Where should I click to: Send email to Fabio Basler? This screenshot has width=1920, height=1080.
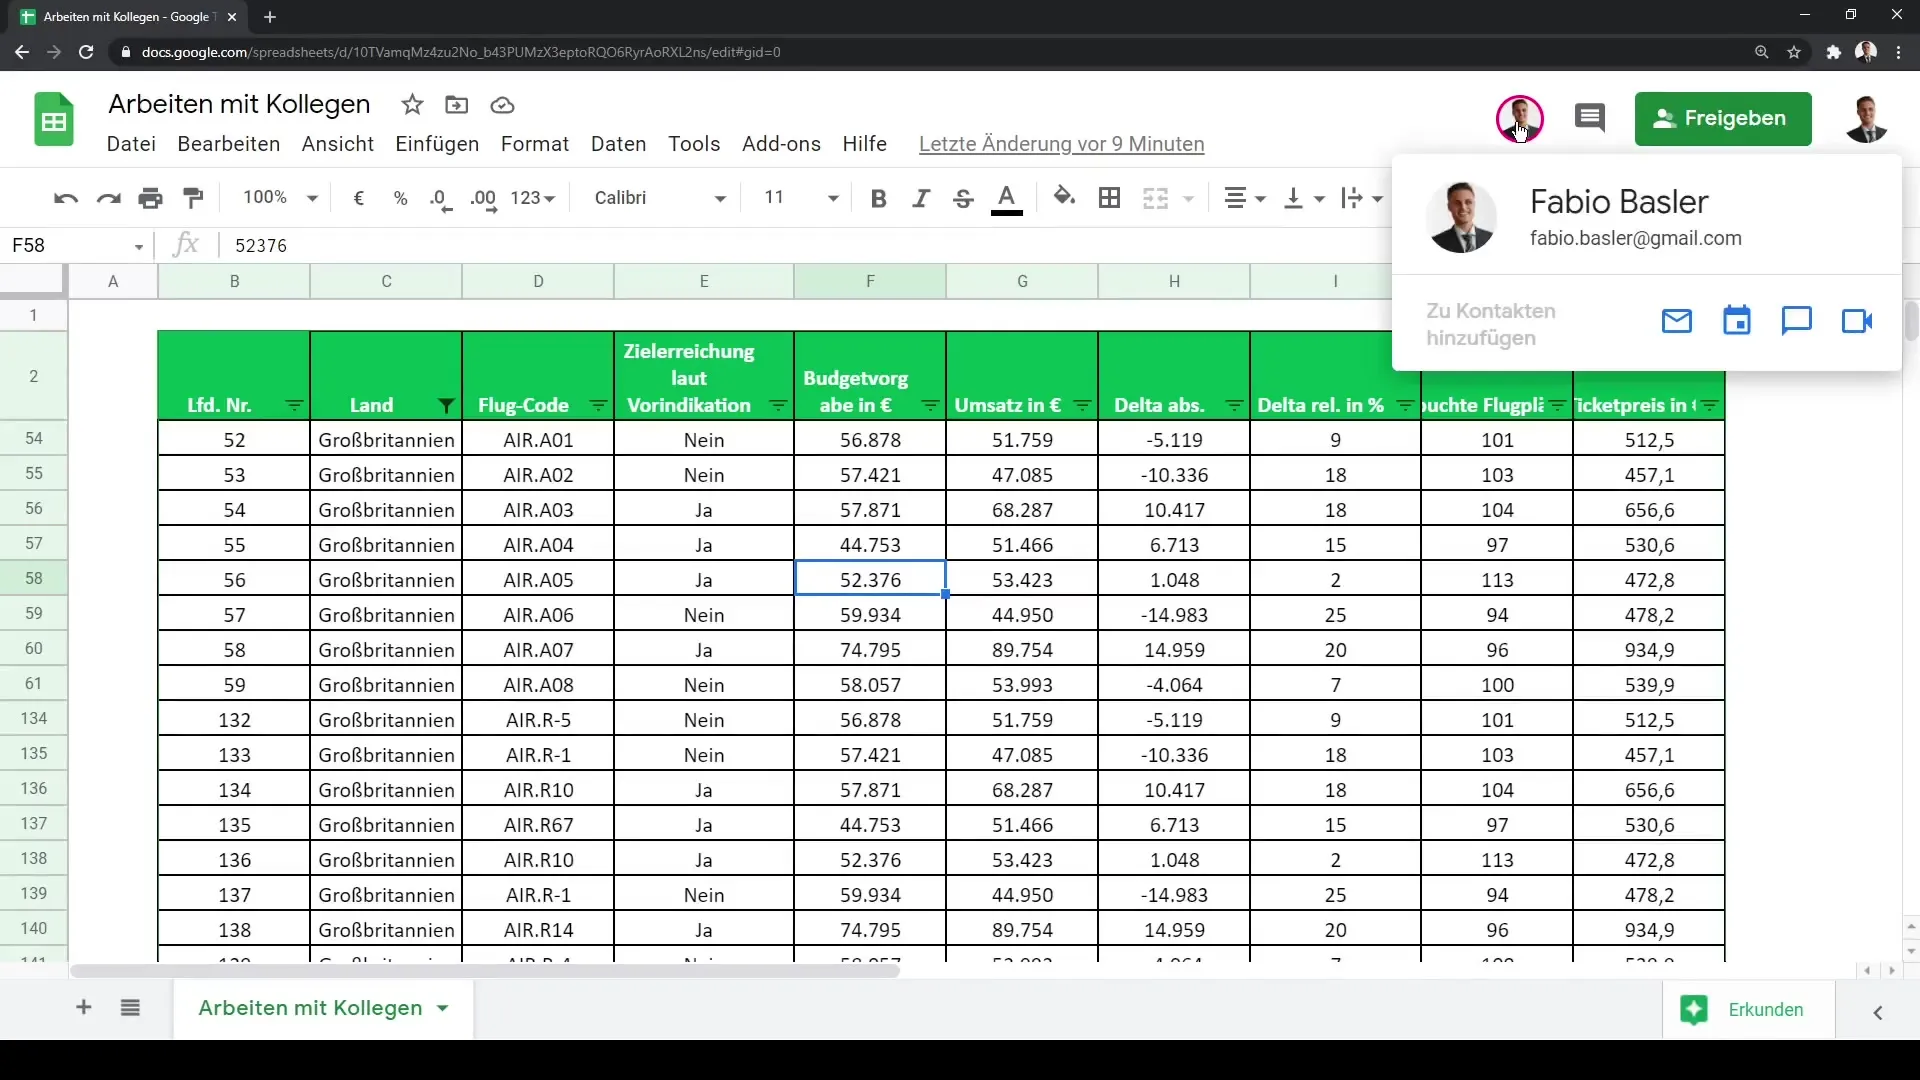pyautogui.click(x=1677, y=321)
